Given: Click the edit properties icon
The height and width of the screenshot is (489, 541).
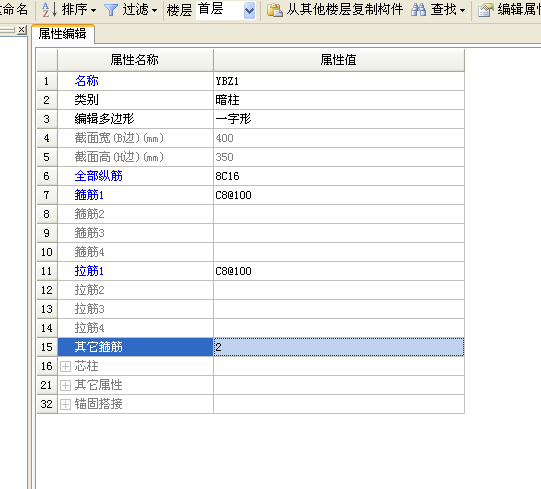Looking at the screenshot, I should click(486, 10).
